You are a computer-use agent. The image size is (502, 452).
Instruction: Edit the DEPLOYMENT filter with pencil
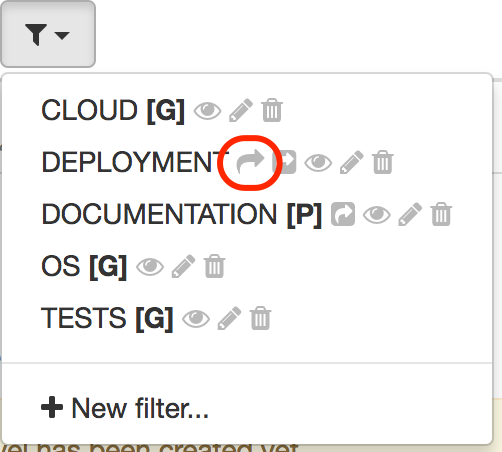click(352, 162)
